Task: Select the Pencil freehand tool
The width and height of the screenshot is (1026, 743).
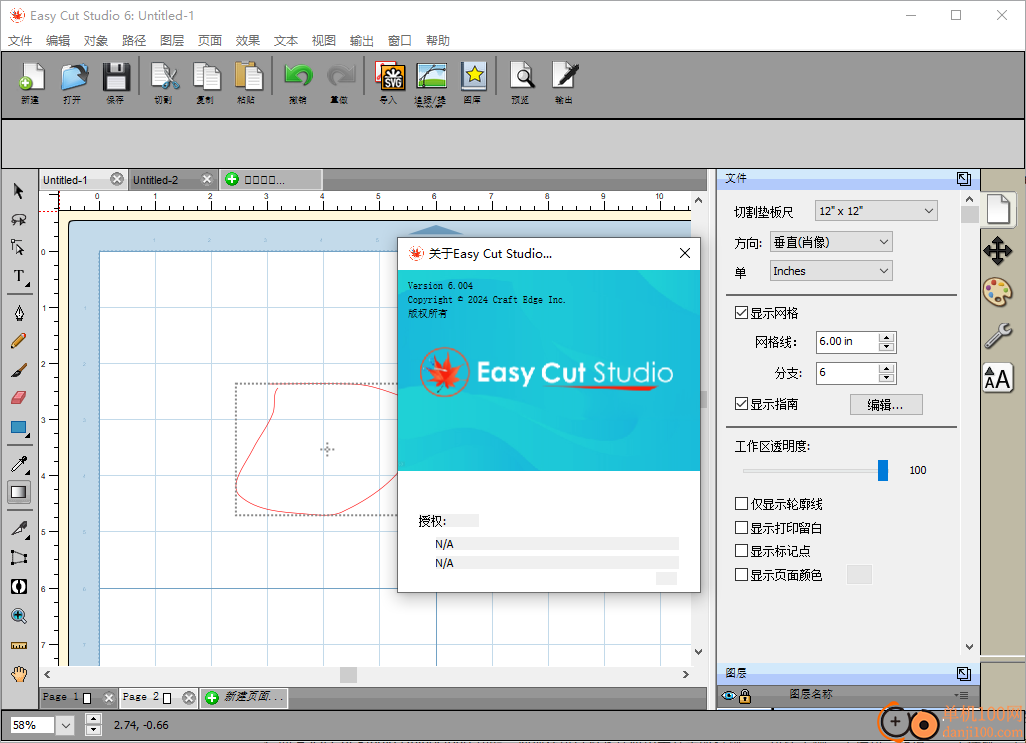Action: [x=19, y=341]
